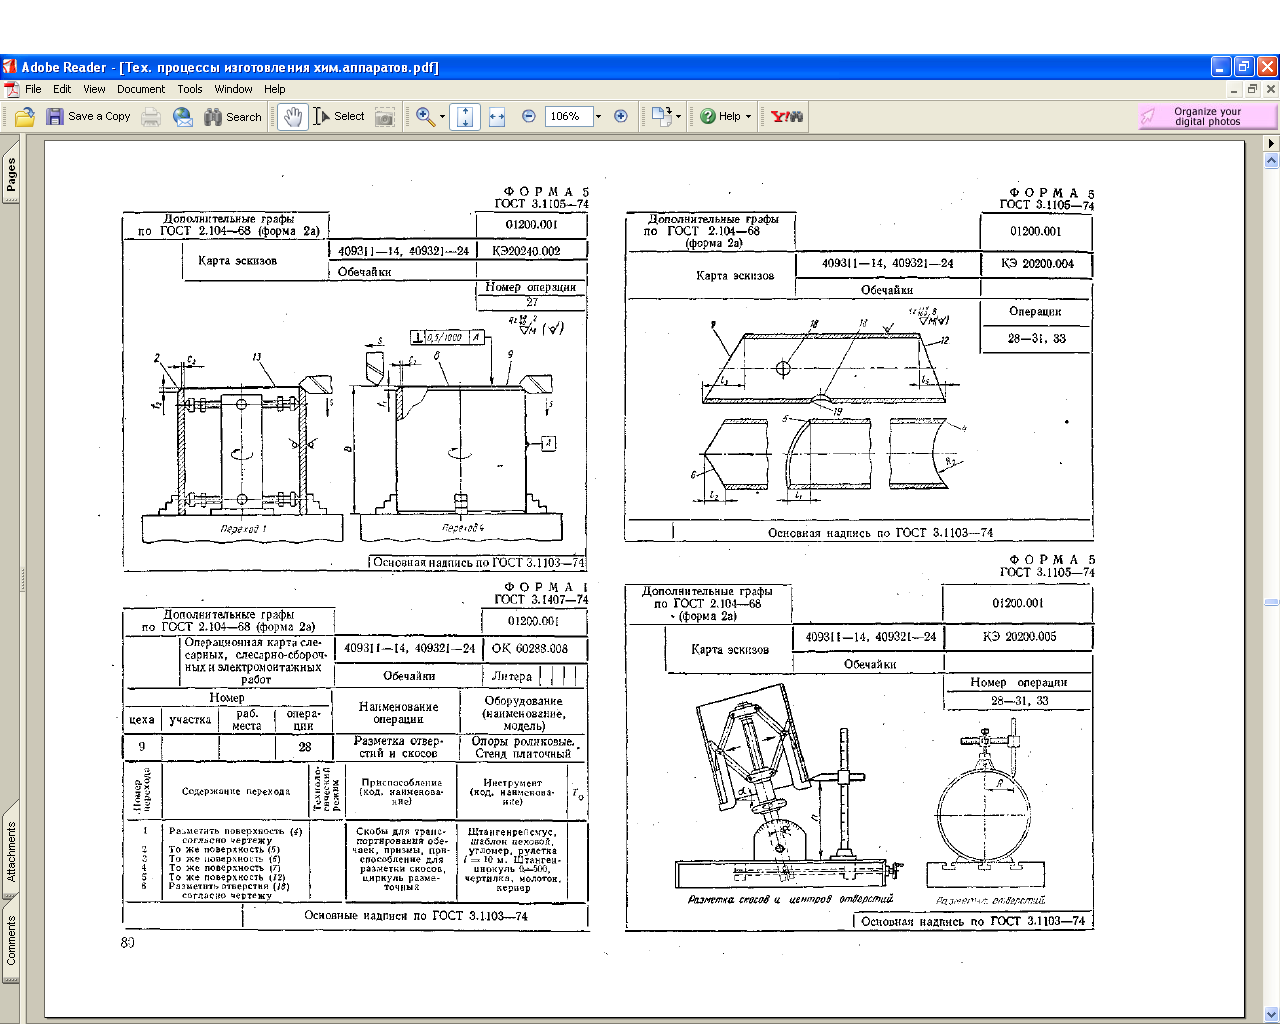Image resolution: width=1280 pixels, height=1024 pixels.
Task: Open the Comments side panel tab
Action: [x=11, y=941]
